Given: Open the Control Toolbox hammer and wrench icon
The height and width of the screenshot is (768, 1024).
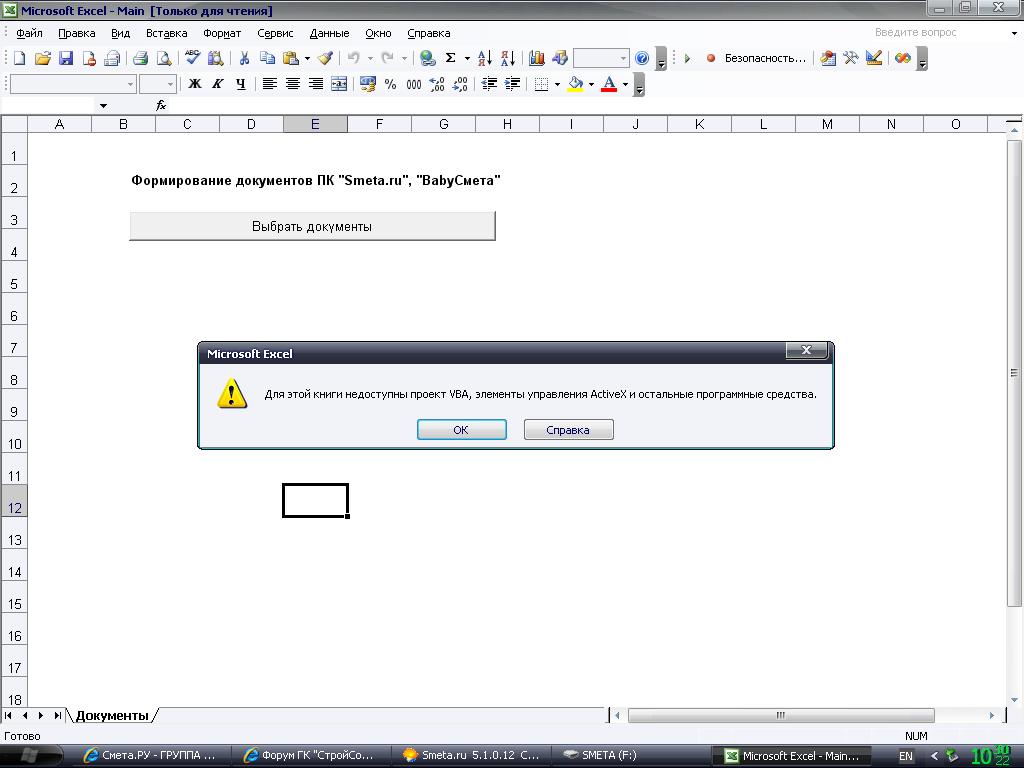Looking at the screenshot, I should pos(851,58).
